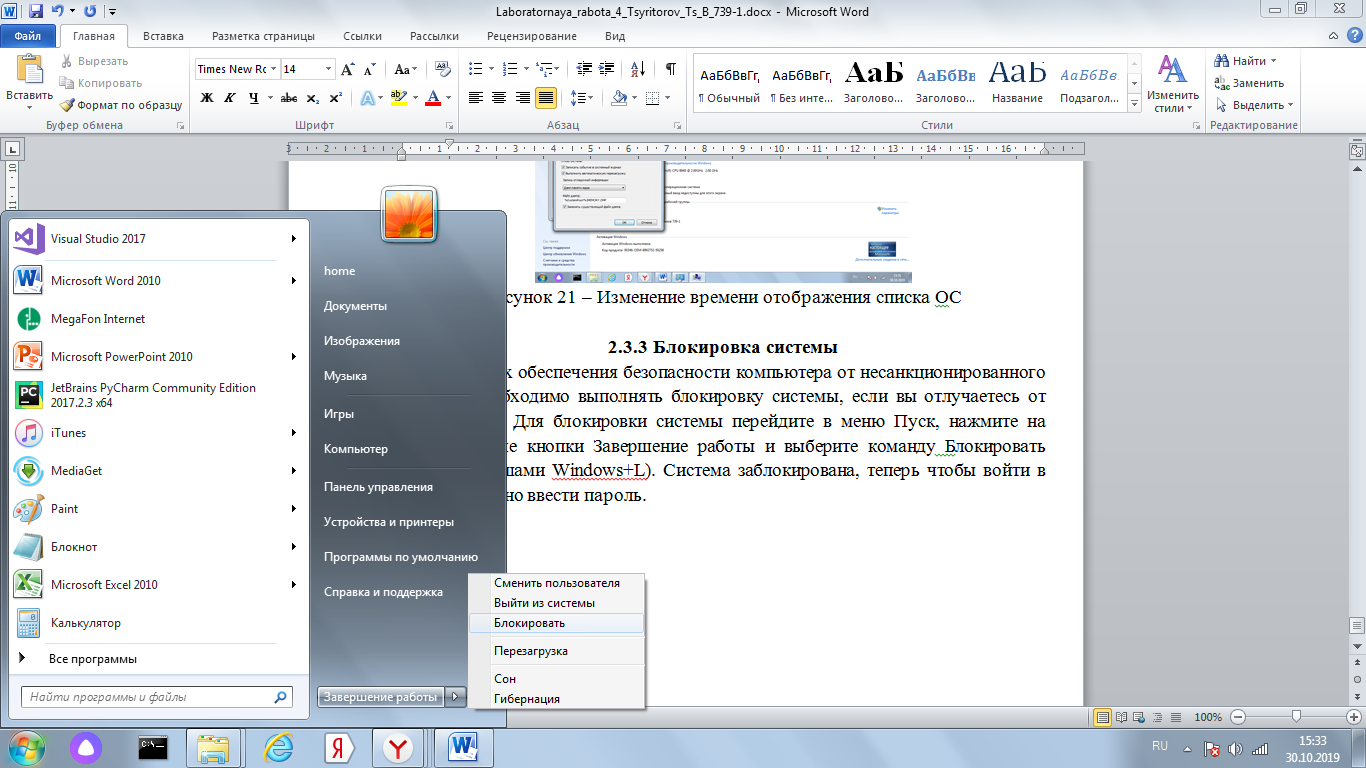The image size is (1366, 768).
Task: Apply bold formatting with the Ж button
Action: point(207,98)
